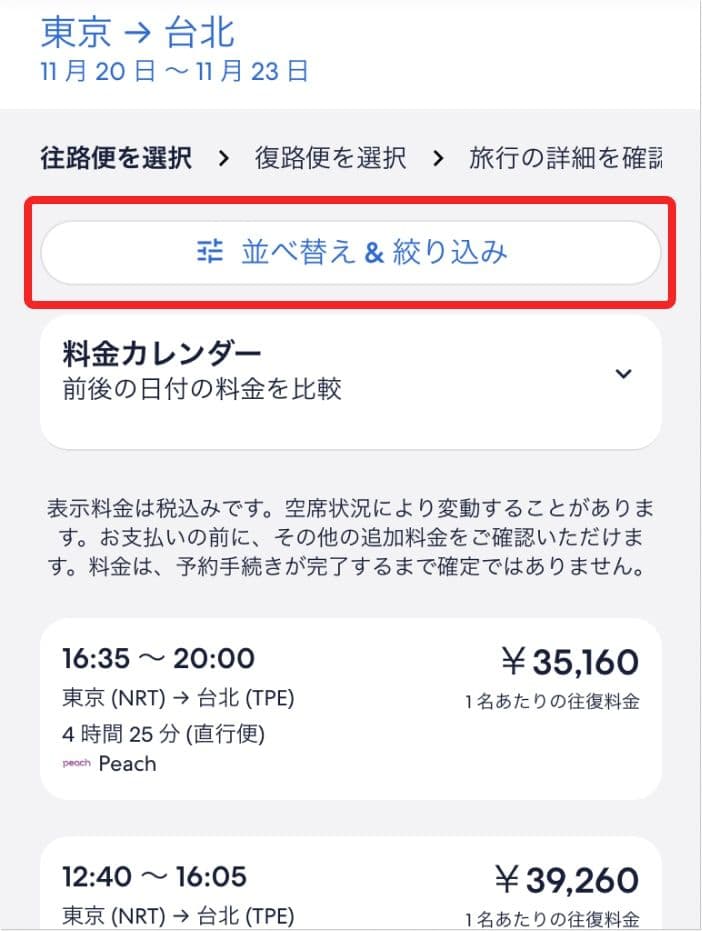The height and width of the screenshot is (931, 702).
Task: Click 前後の日付の料金を比較 subtitle
Action: pyautogui.click(x=202, y=388)
